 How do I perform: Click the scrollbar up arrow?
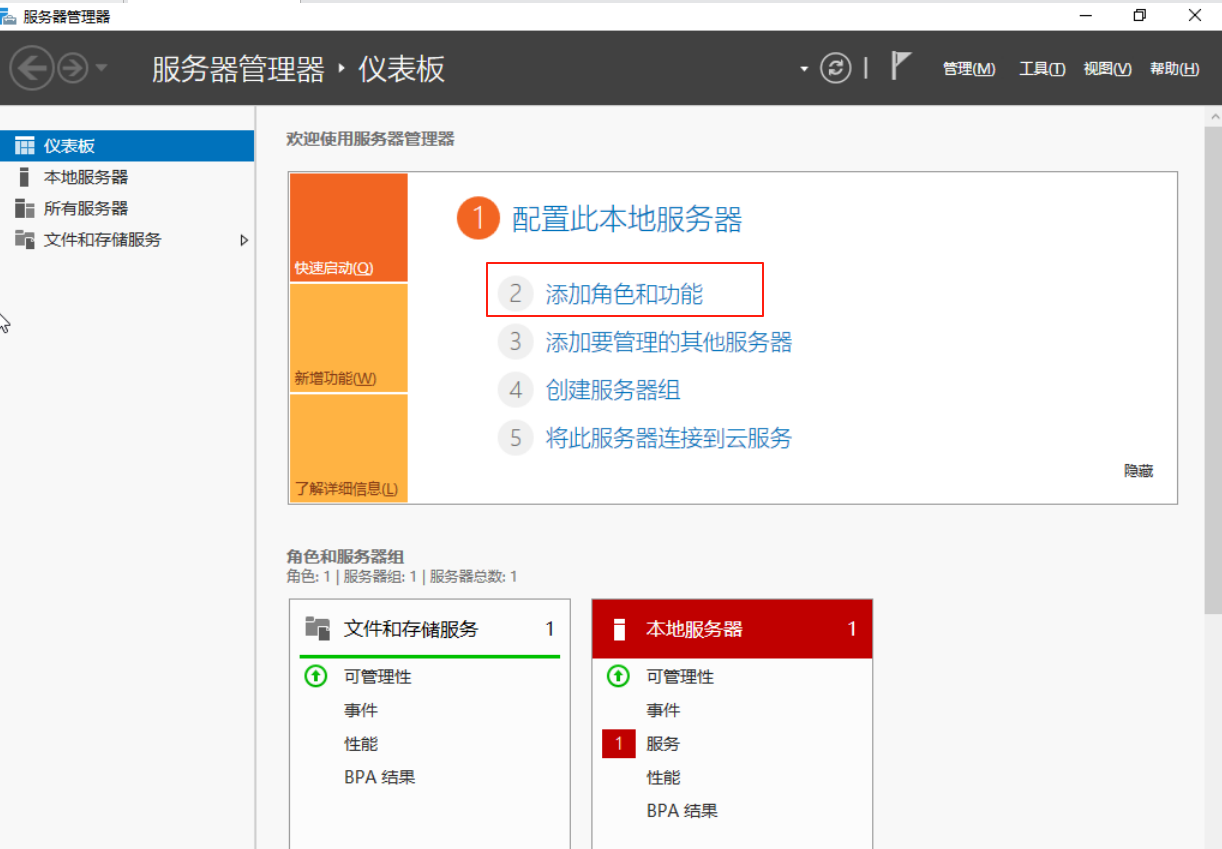(x=1213, y=116)
